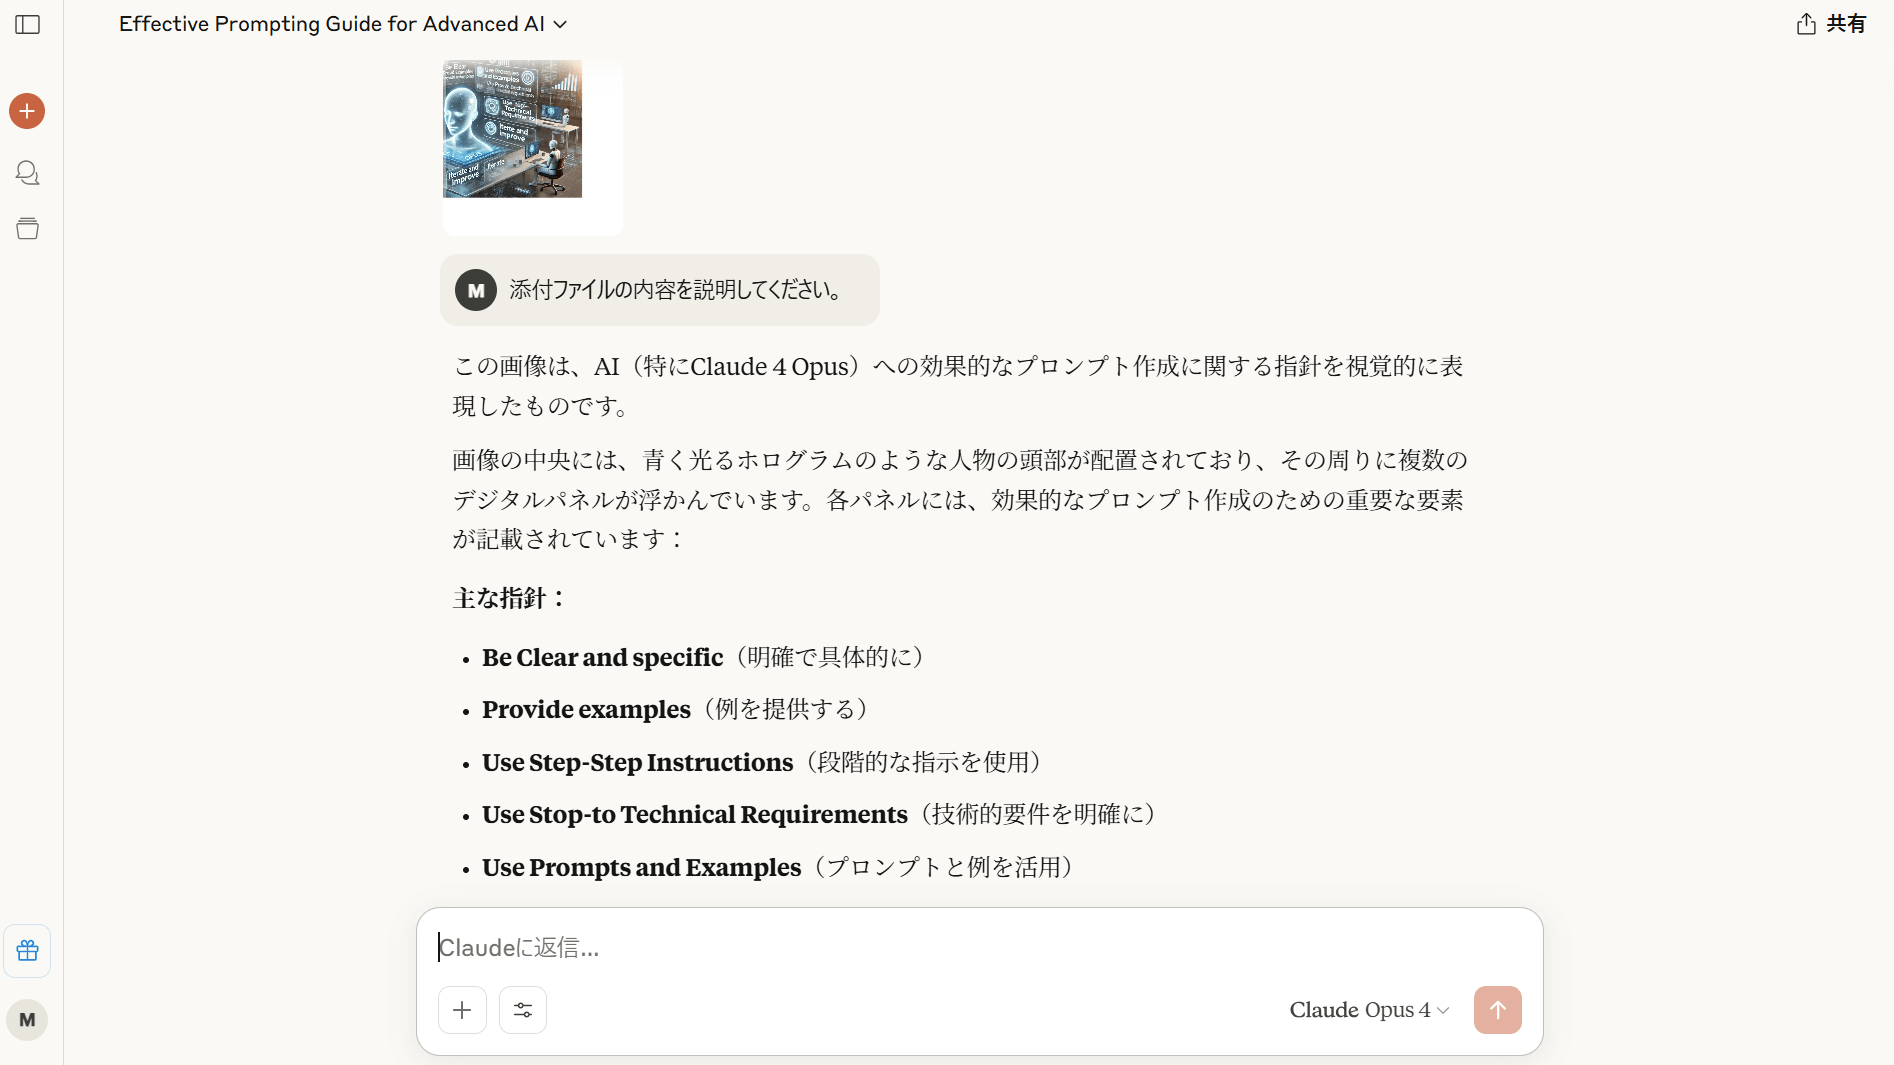1894x1065 pixels.
Task: Open the projects icon in sidebar
Action: pyautogui.click(x=28, y=229)
